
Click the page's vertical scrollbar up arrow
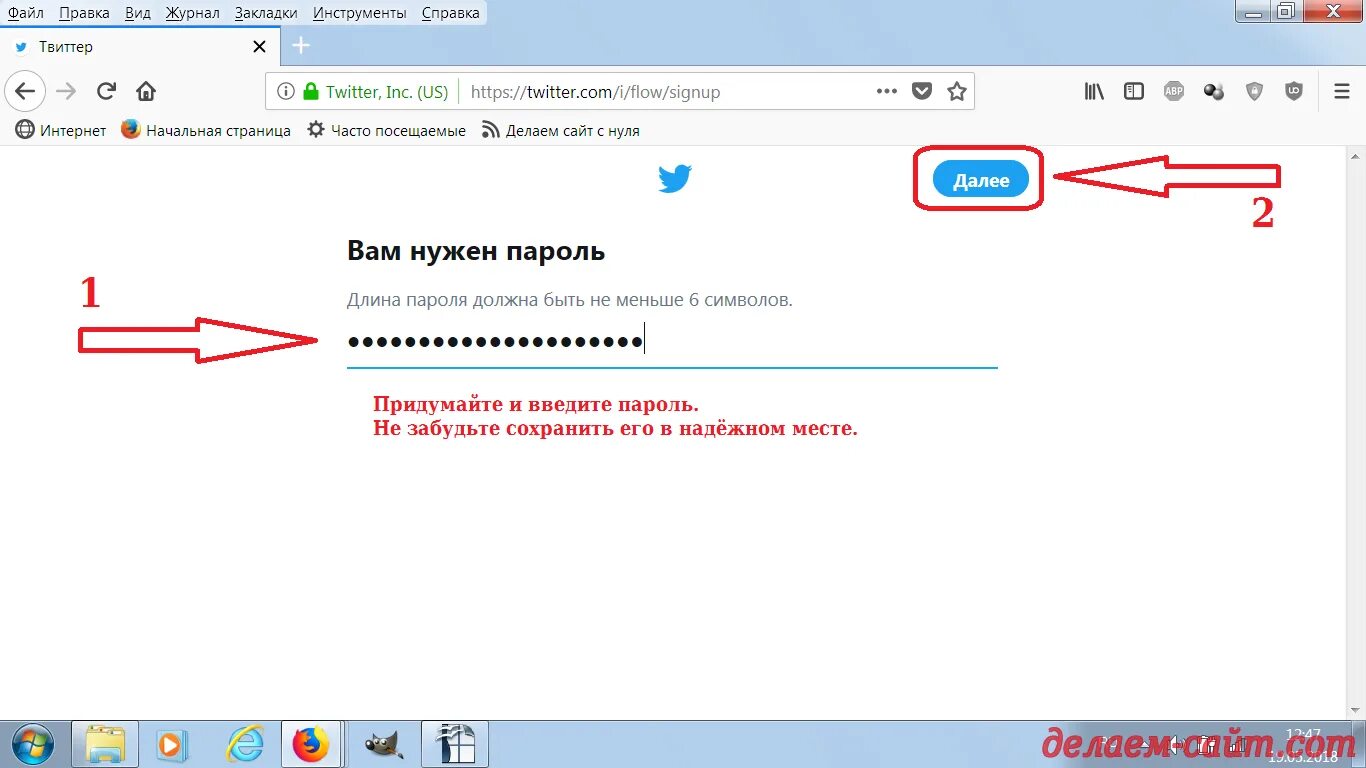1357,156
